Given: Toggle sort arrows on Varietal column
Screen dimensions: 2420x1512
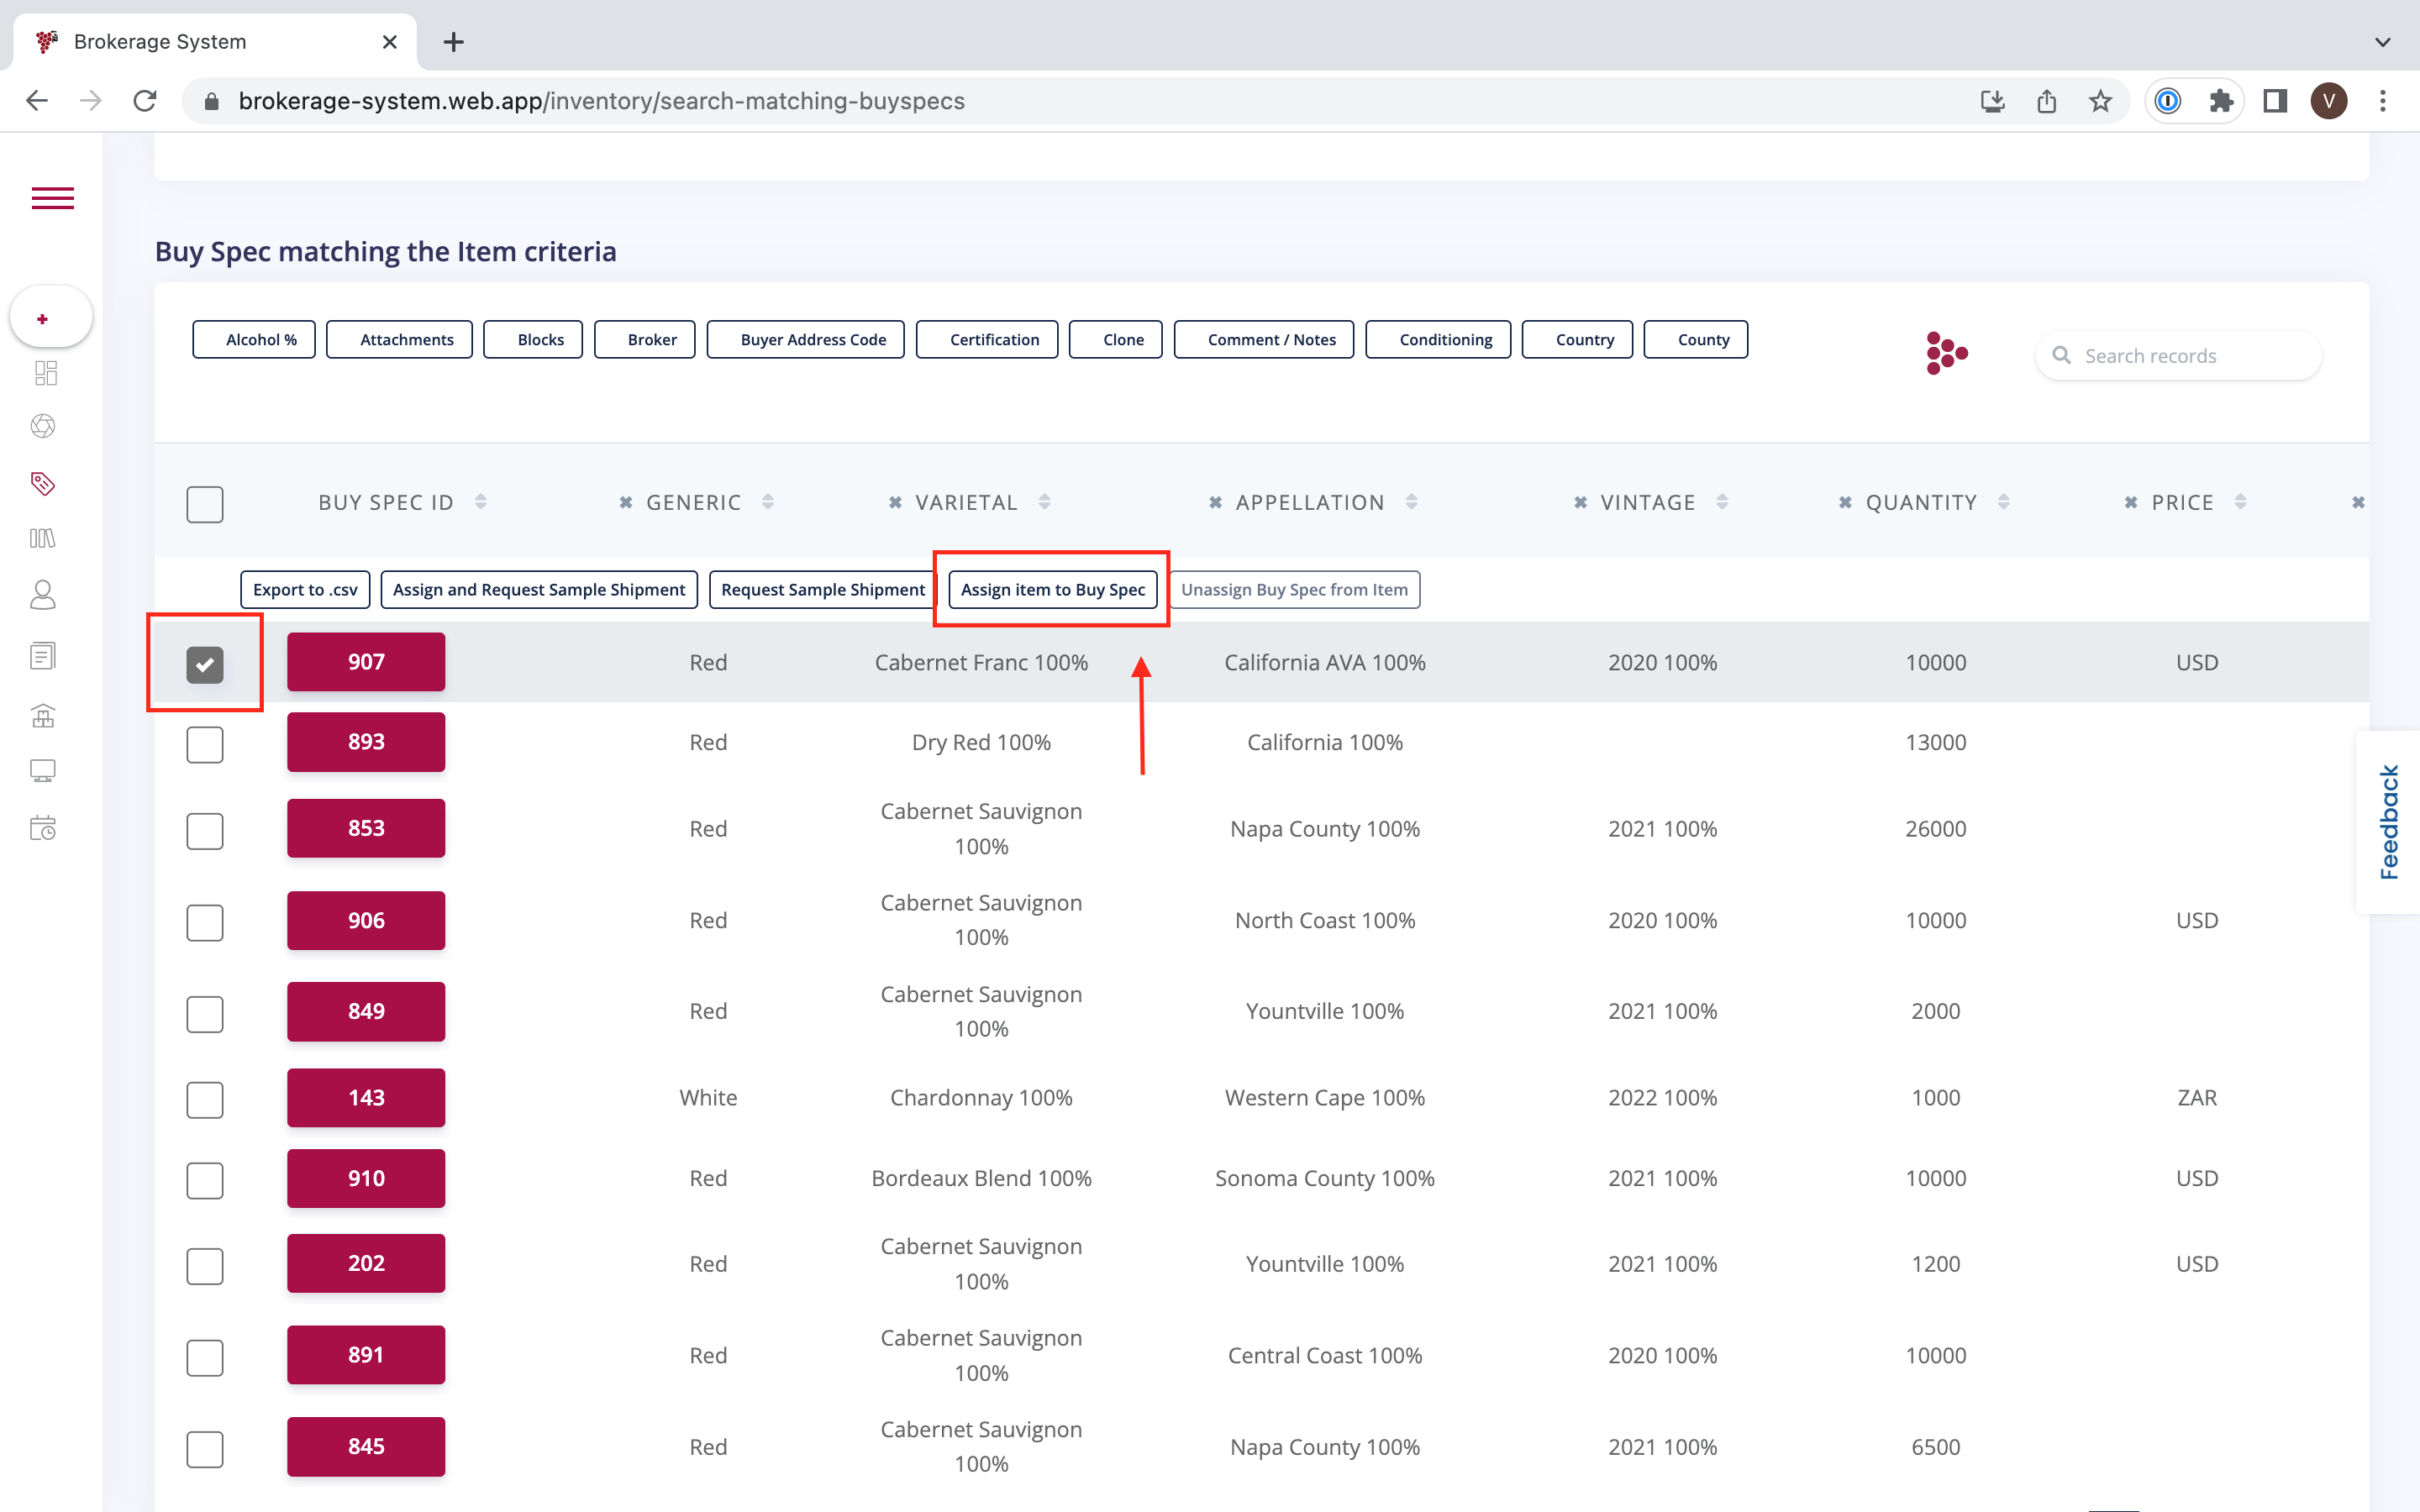Looking at the screenshot, I should (1044, 502).
